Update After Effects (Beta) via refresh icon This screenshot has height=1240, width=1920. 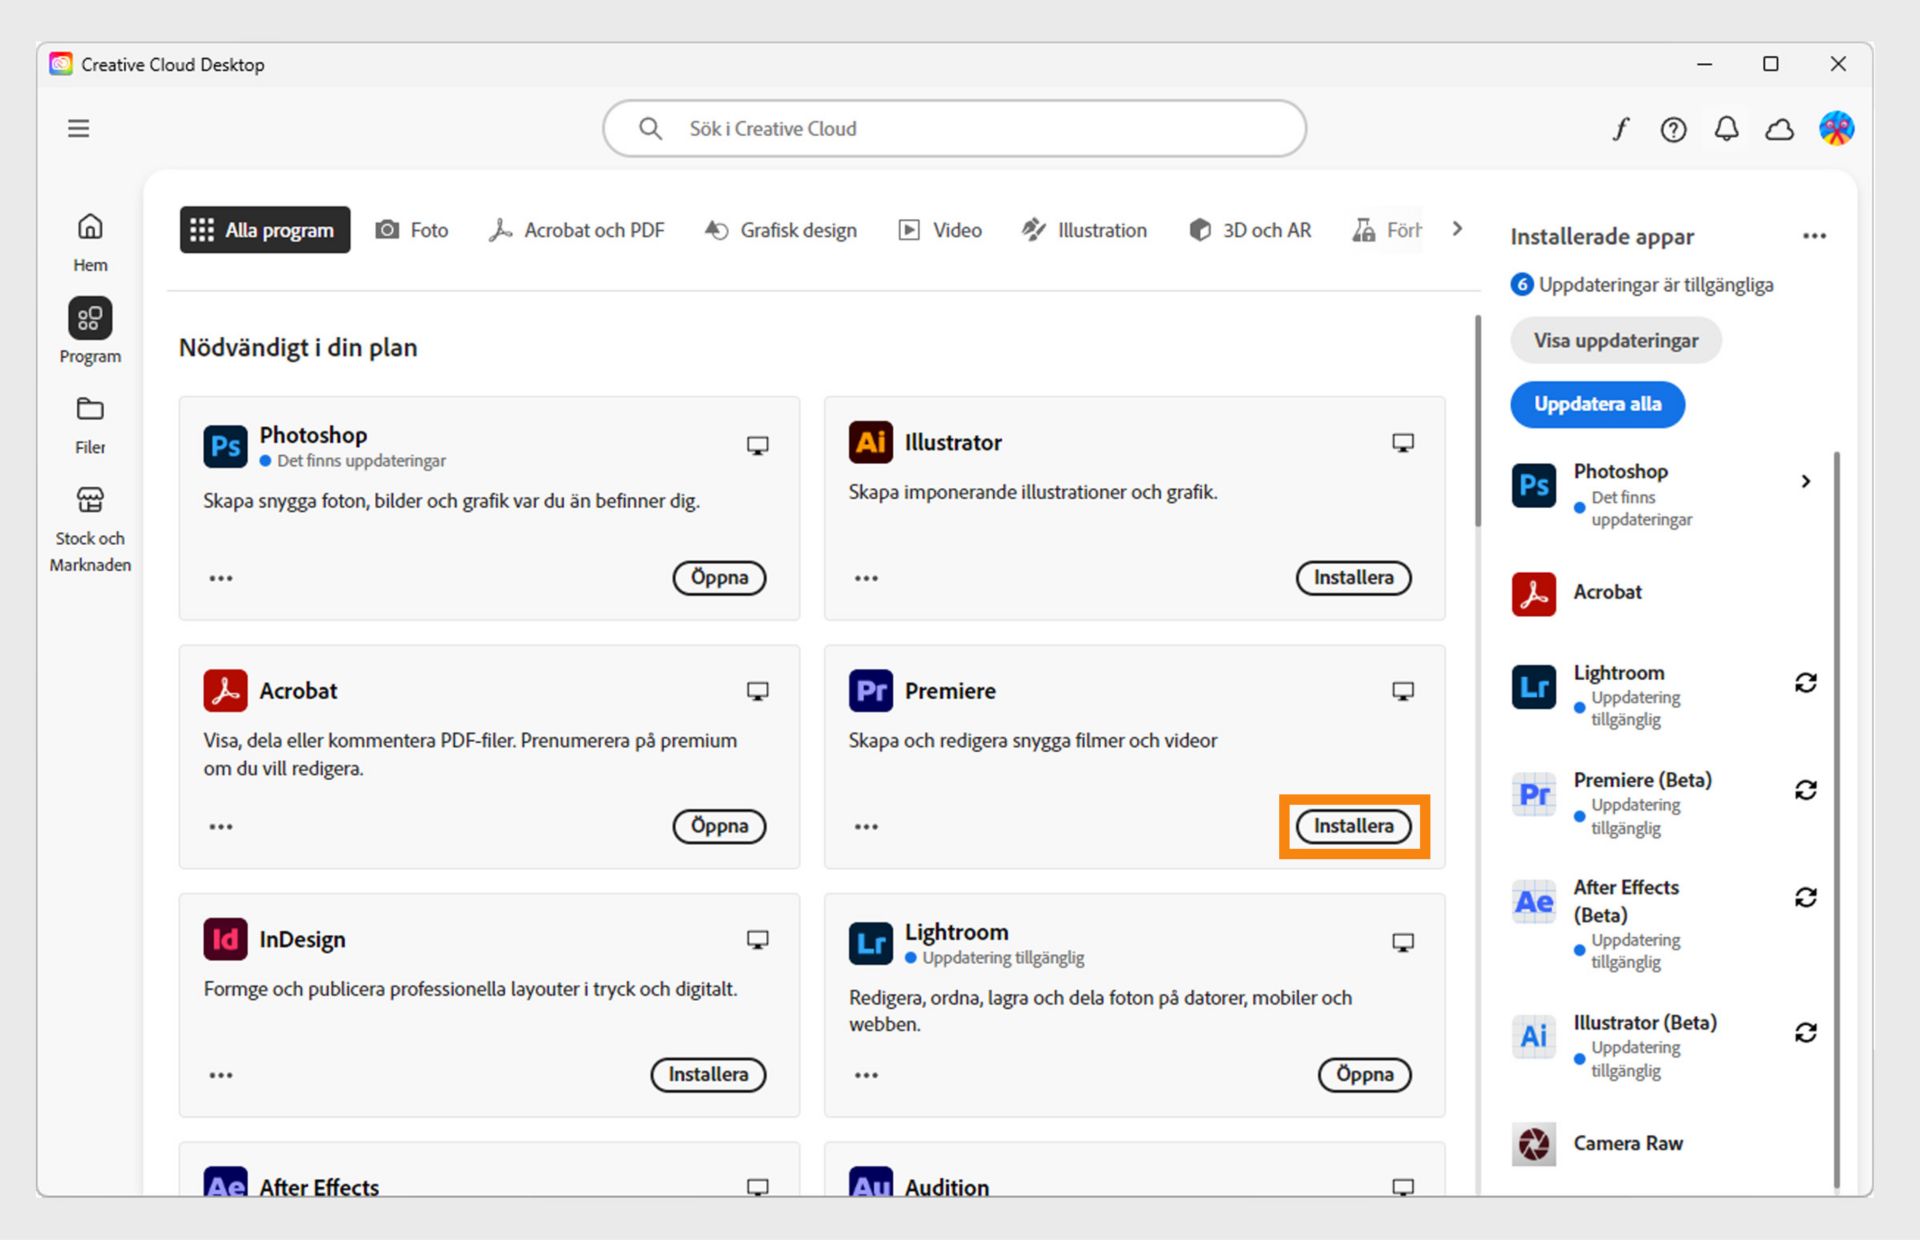1805,897
